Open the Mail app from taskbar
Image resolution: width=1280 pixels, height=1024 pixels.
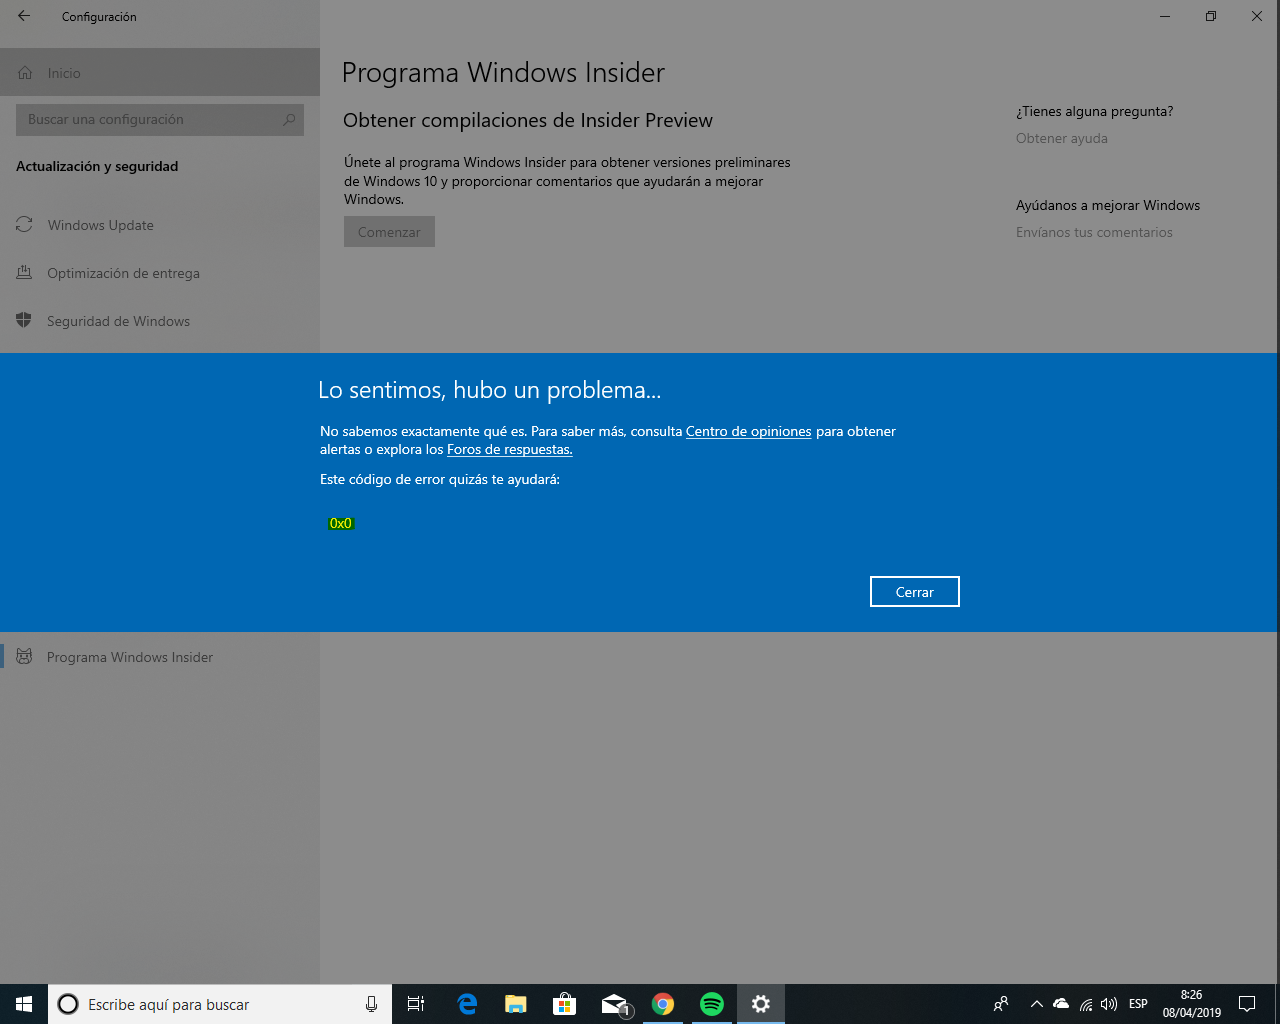(614, 1004)
